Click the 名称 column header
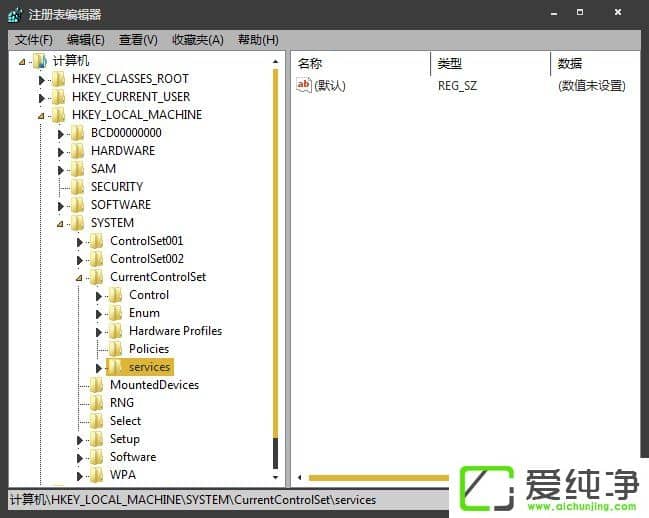Screen dimensions: 649x518 point(310,64)
